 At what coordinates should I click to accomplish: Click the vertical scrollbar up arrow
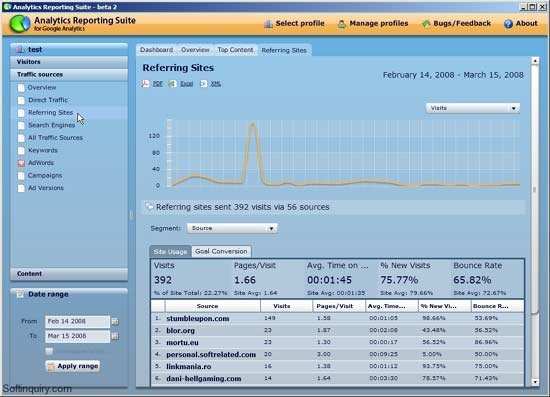click(x=535, y=61)
